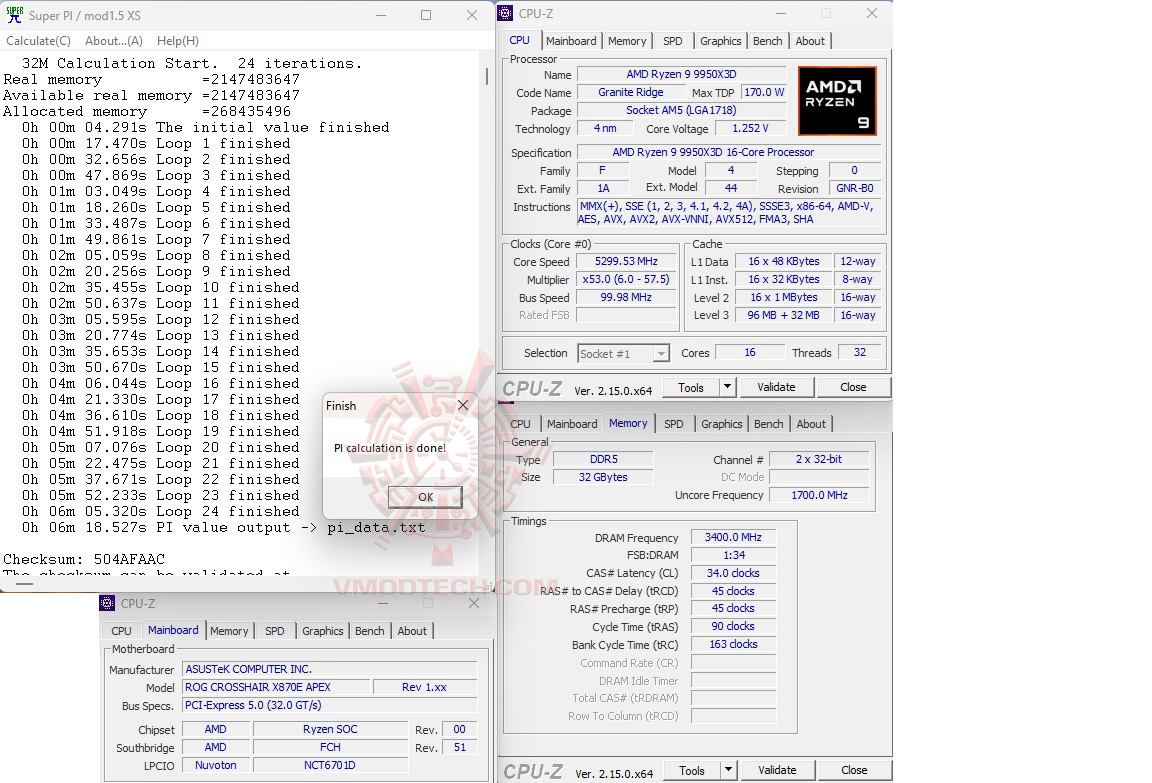Click OK on the PI calculation done dialog
This screenshot has width=1152, height=783.
(425, 497)
